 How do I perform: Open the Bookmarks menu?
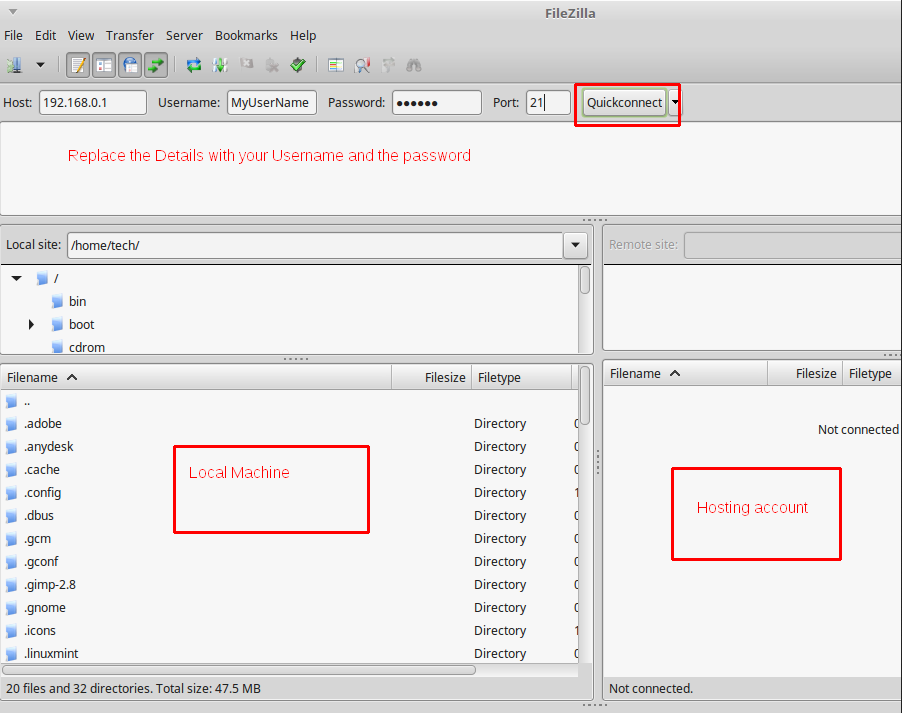coord(246,36)
